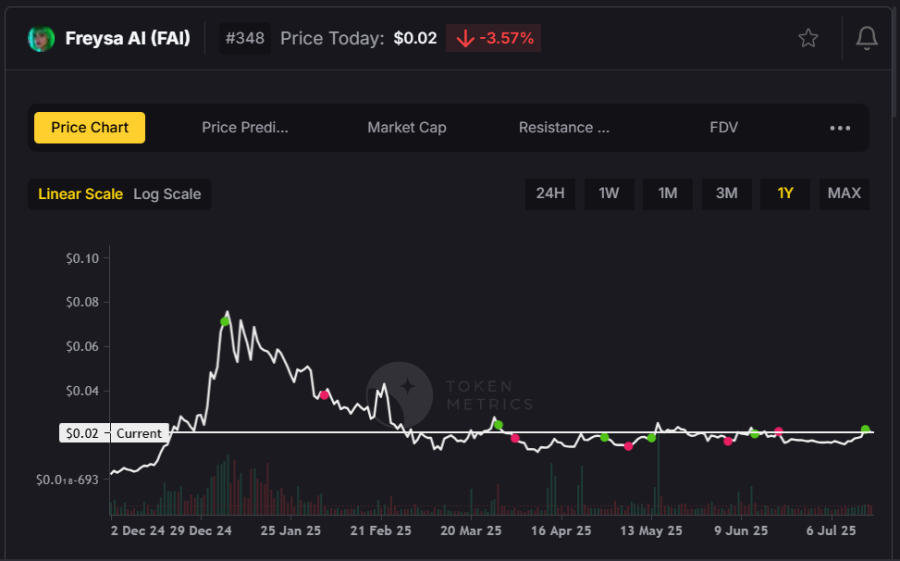Click the green signal dot at the price peak
900x561 pixels.
[225, 321]
